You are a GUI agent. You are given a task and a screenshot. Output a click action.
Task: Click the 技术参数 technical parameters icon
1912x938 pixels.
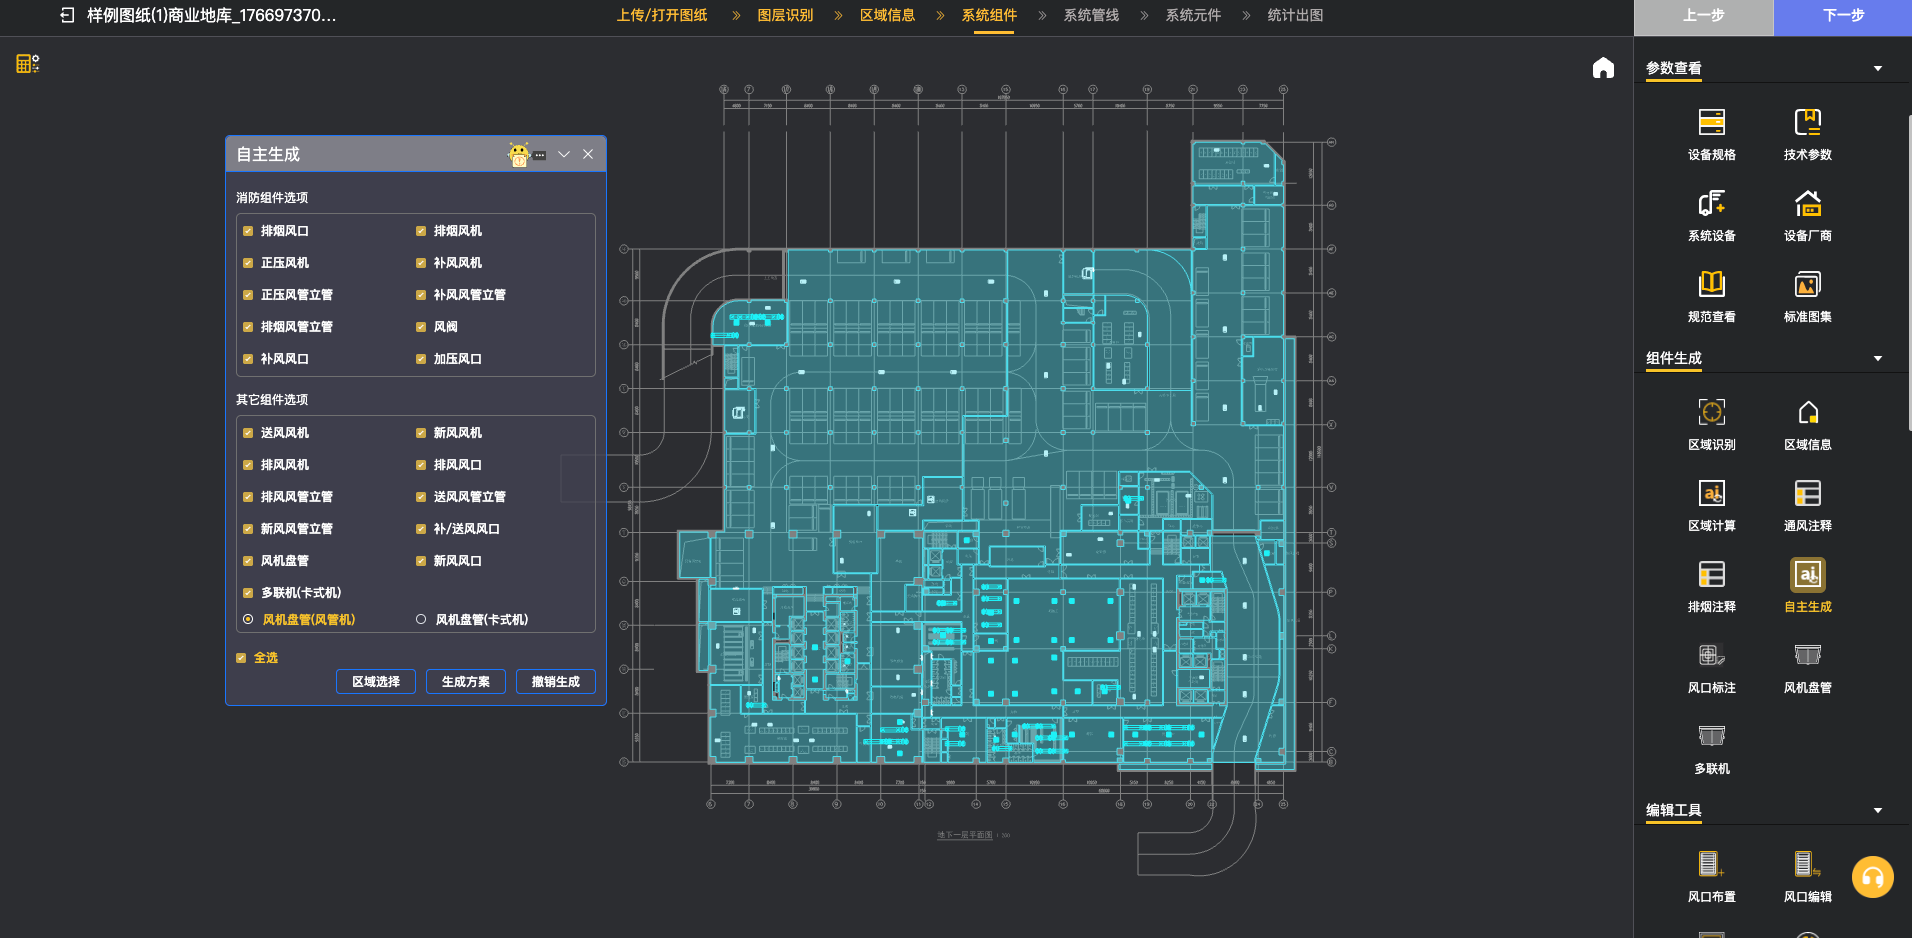pos(1807,123)
